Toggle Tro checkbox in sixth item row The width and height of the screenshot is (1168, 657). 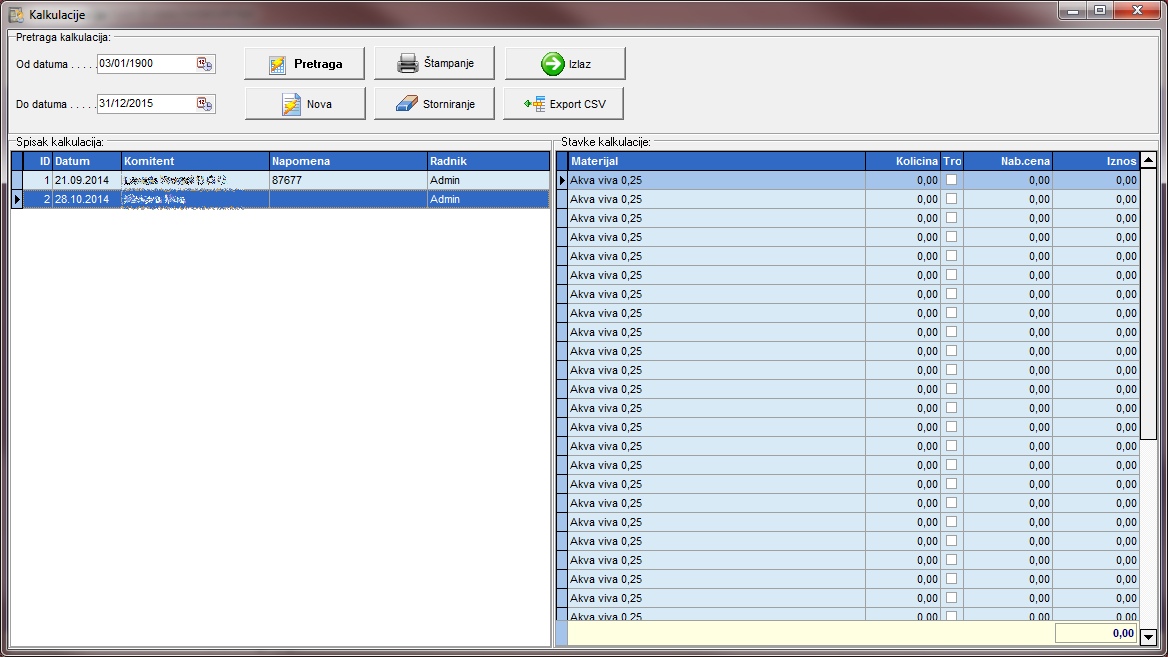(951, 275)
